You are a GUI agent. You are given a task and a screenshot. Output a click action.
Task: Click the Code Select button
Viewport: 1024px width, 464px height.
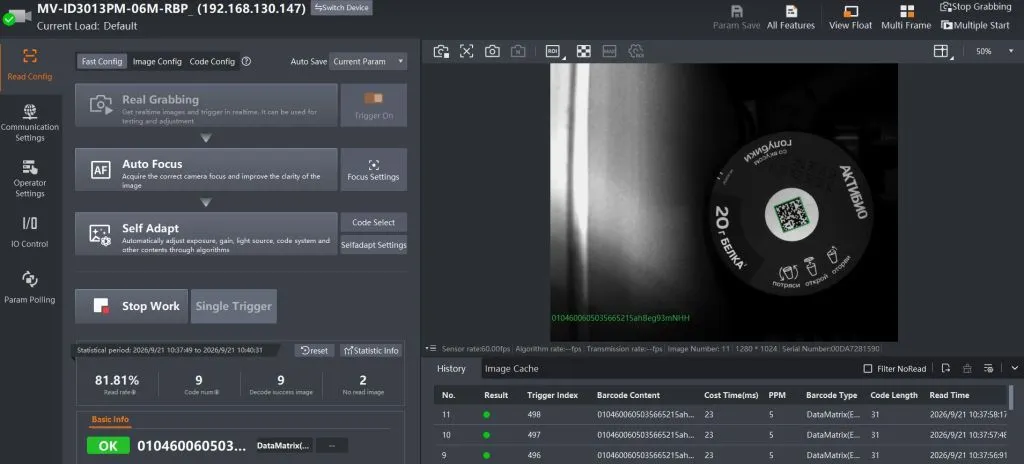click(374, 222)
